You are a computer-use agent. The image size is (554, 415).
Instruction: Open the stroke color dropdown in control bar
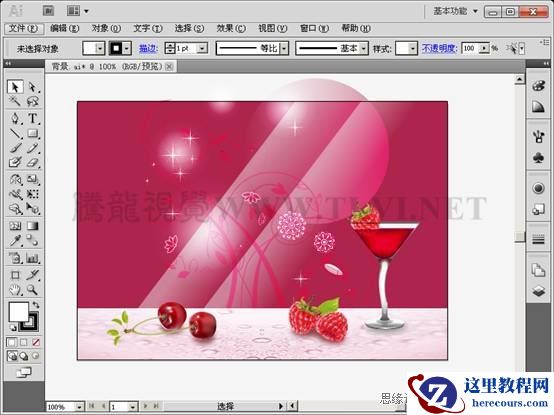pos(127,48)
